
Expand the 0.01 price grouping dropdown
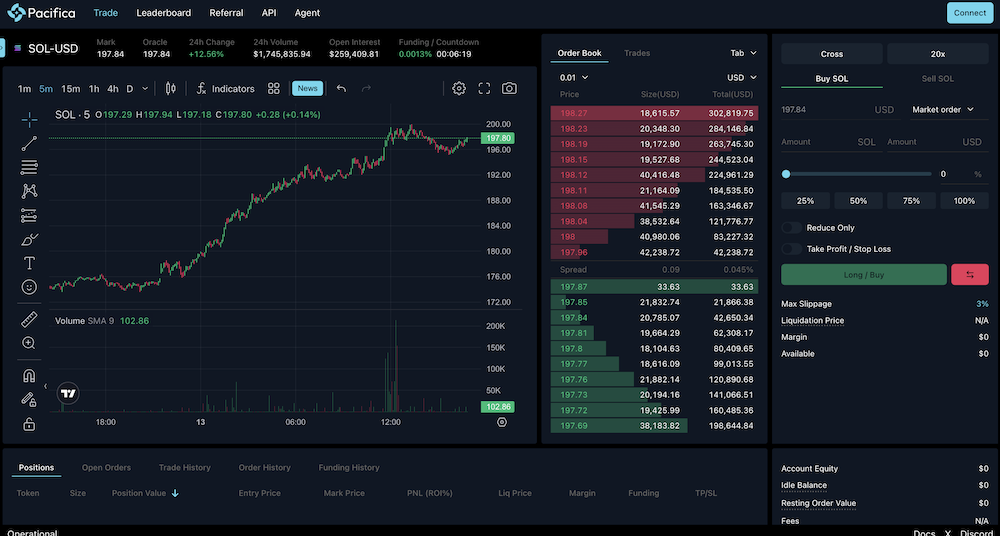tap(573, 77)
